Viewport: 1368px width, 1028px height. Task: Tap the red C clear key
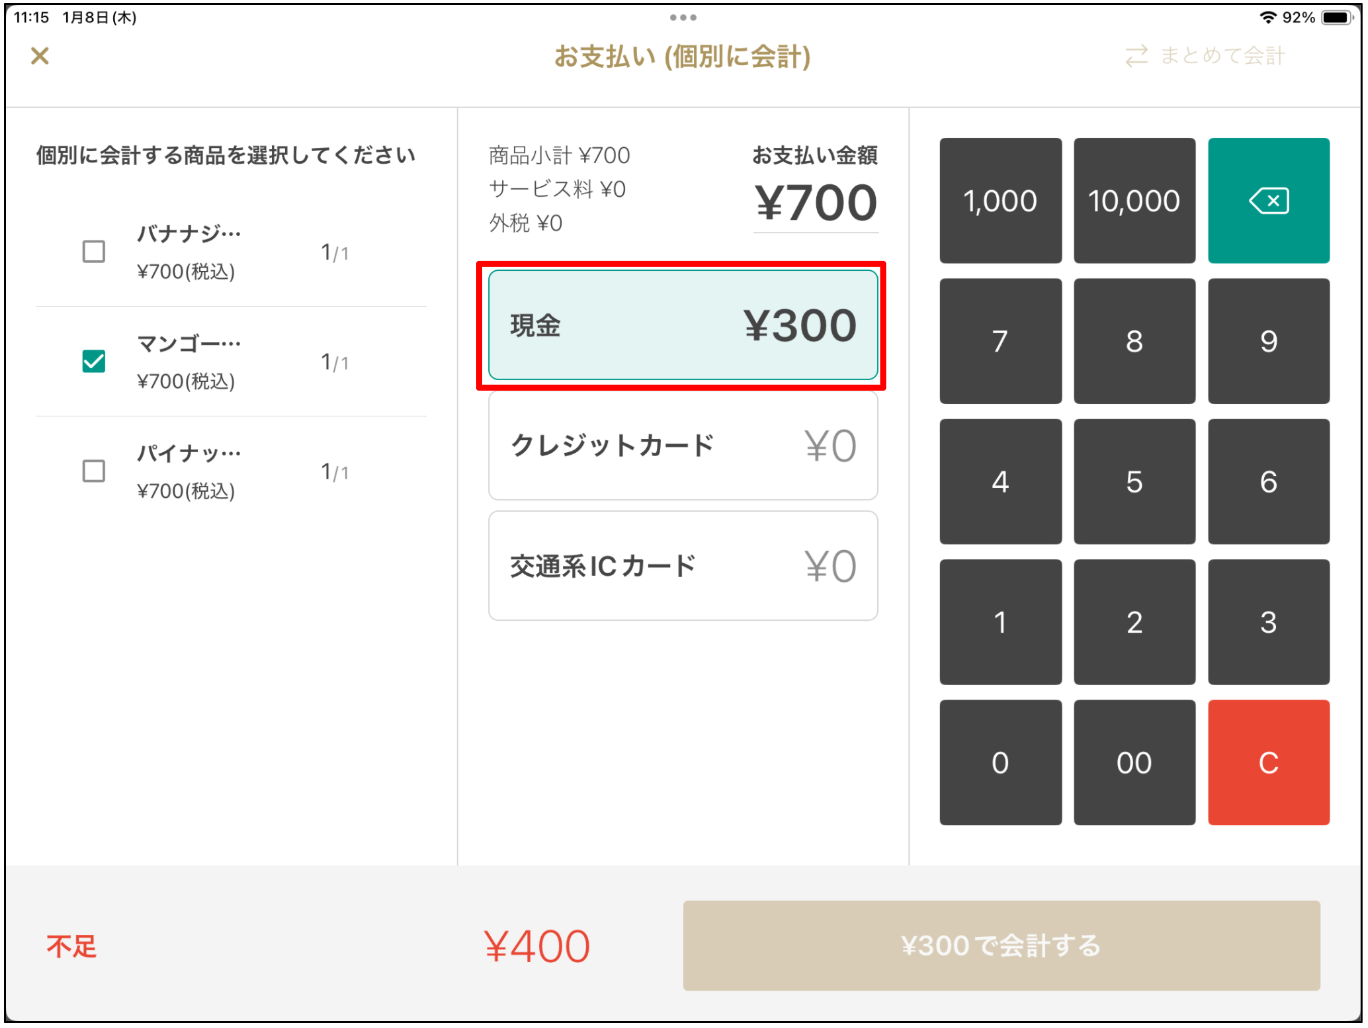(x=1268, y=762)
